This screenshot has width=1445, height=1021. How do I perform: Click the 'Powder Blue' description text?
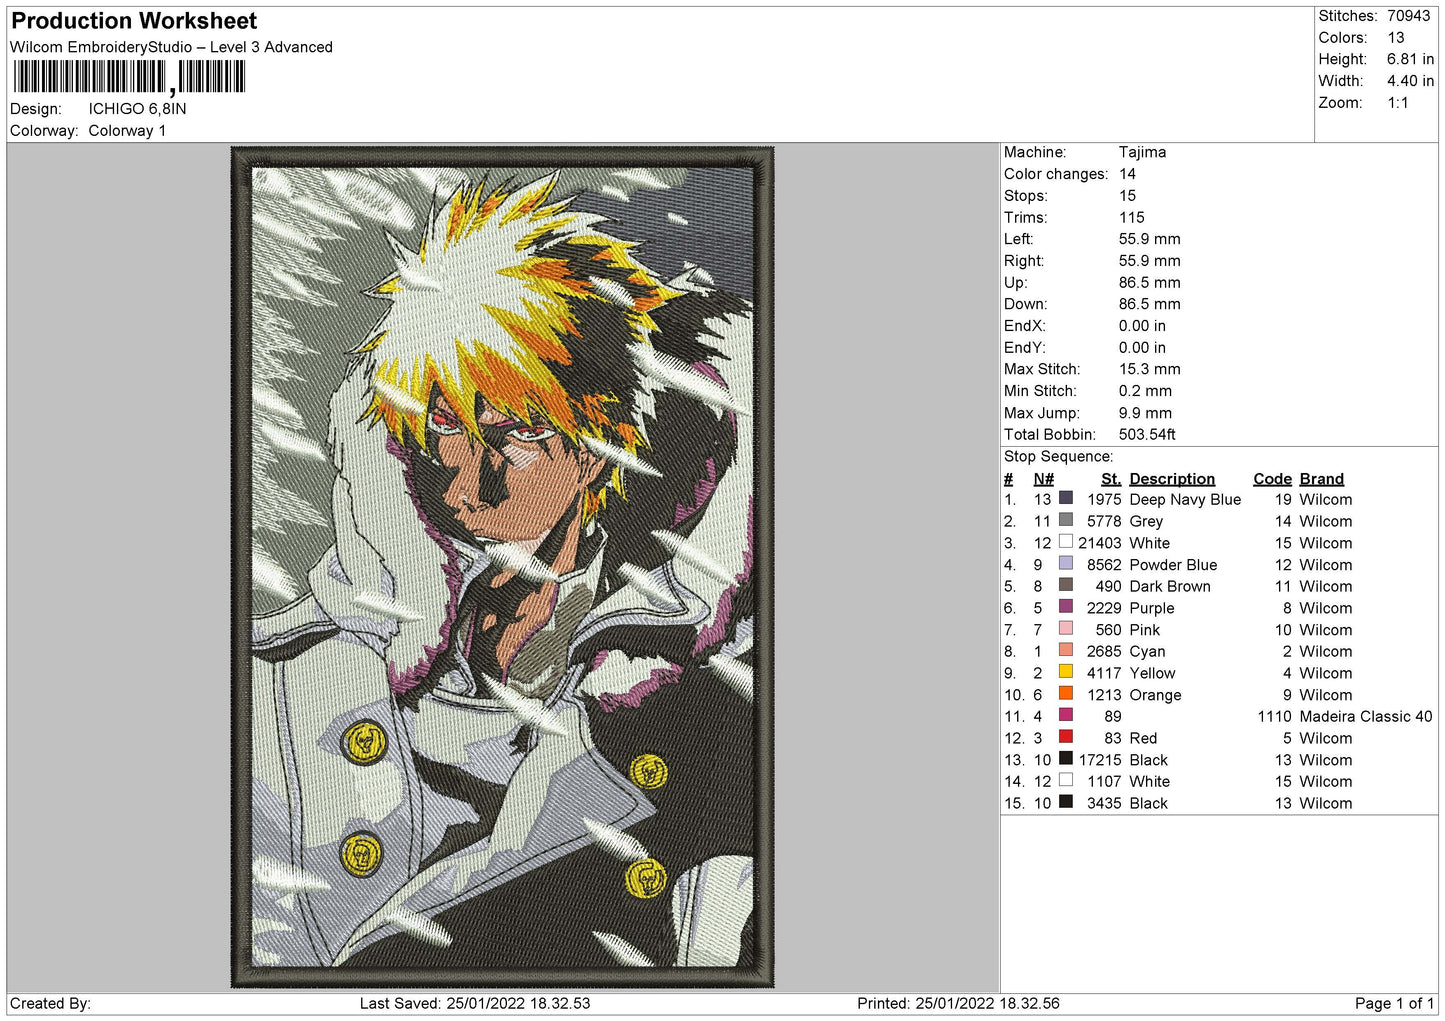[x=1173, y=565]
